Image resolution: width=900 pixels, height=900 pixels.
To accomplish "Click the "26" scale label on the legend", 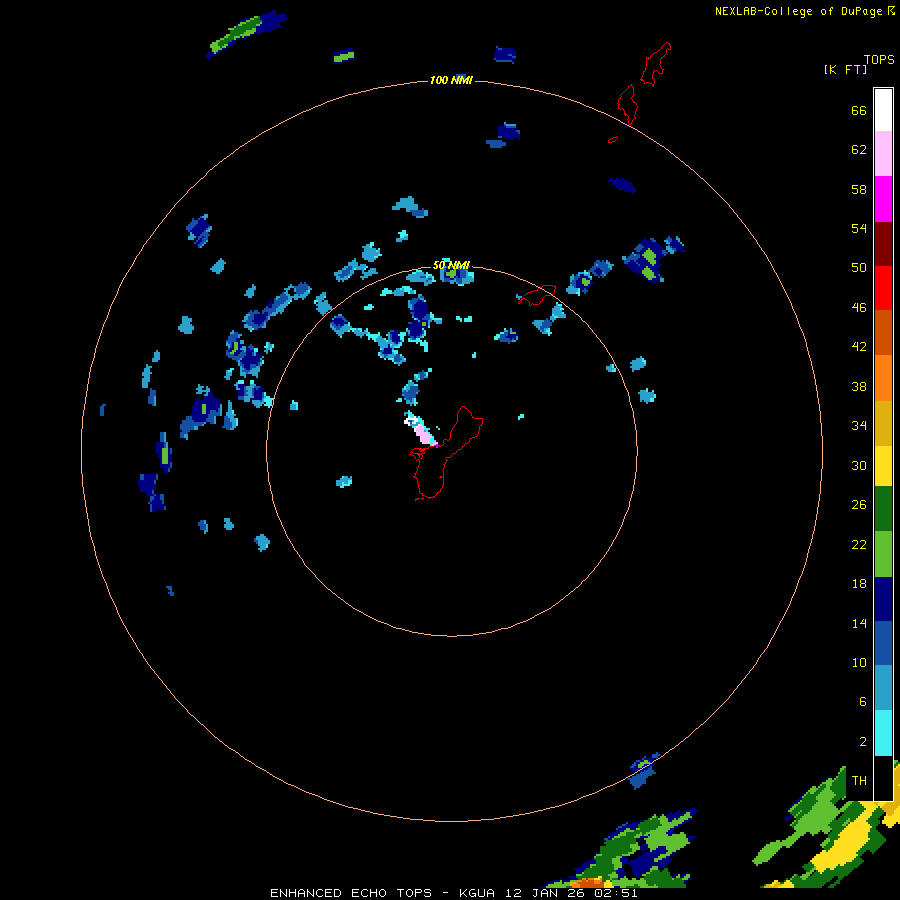I will (859, 505).
